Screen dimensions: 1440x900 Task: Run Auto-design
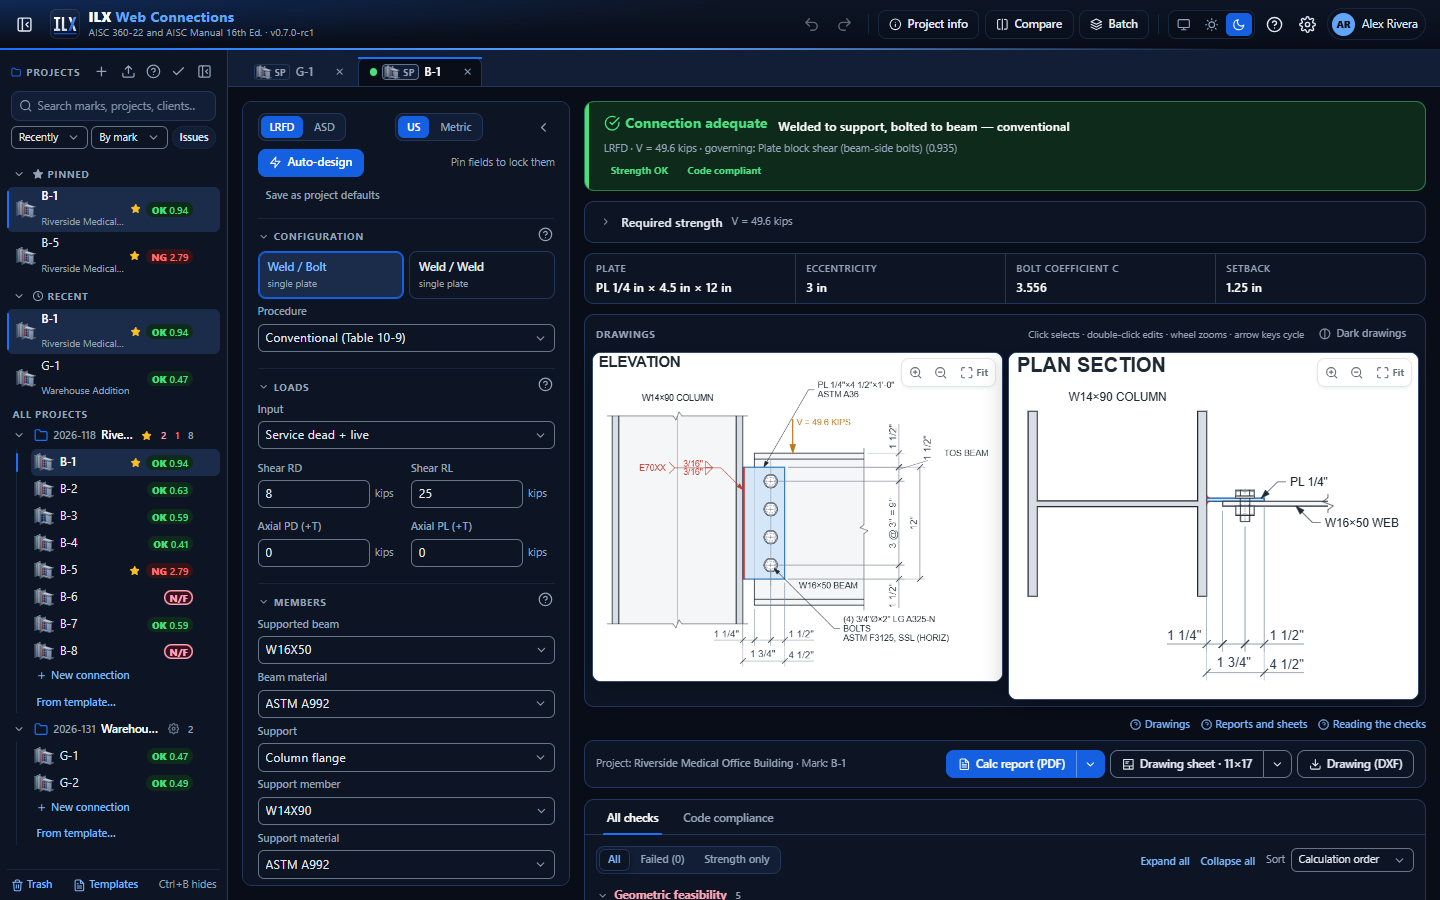coord(311,162)
